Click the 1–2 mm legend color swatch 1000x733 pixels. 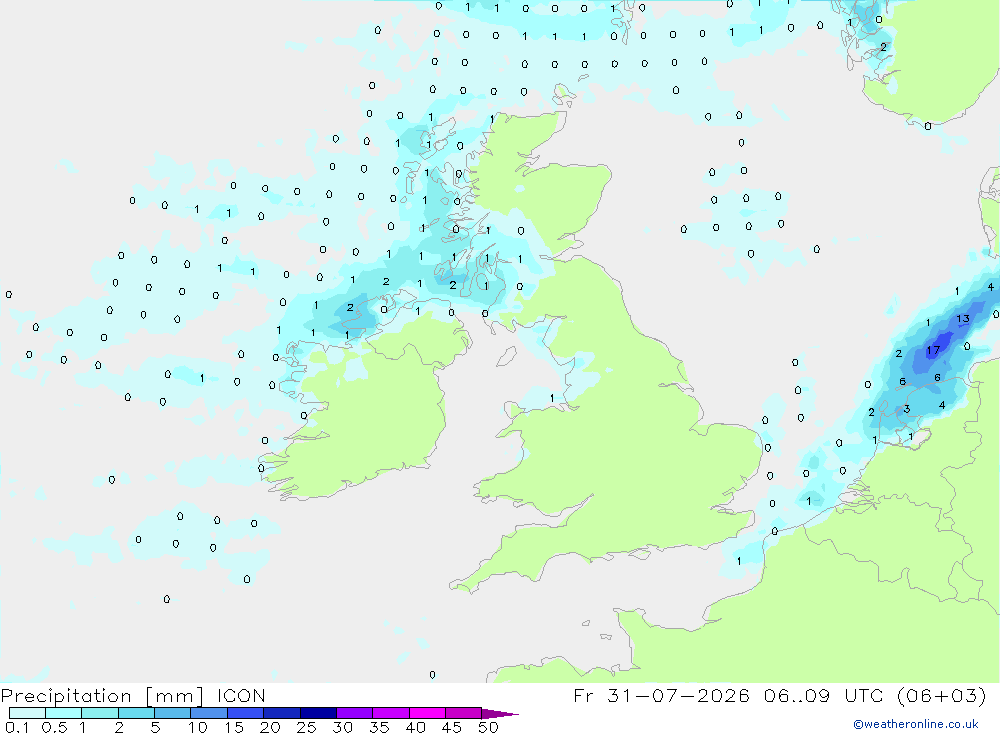click(x=100, y=713)
